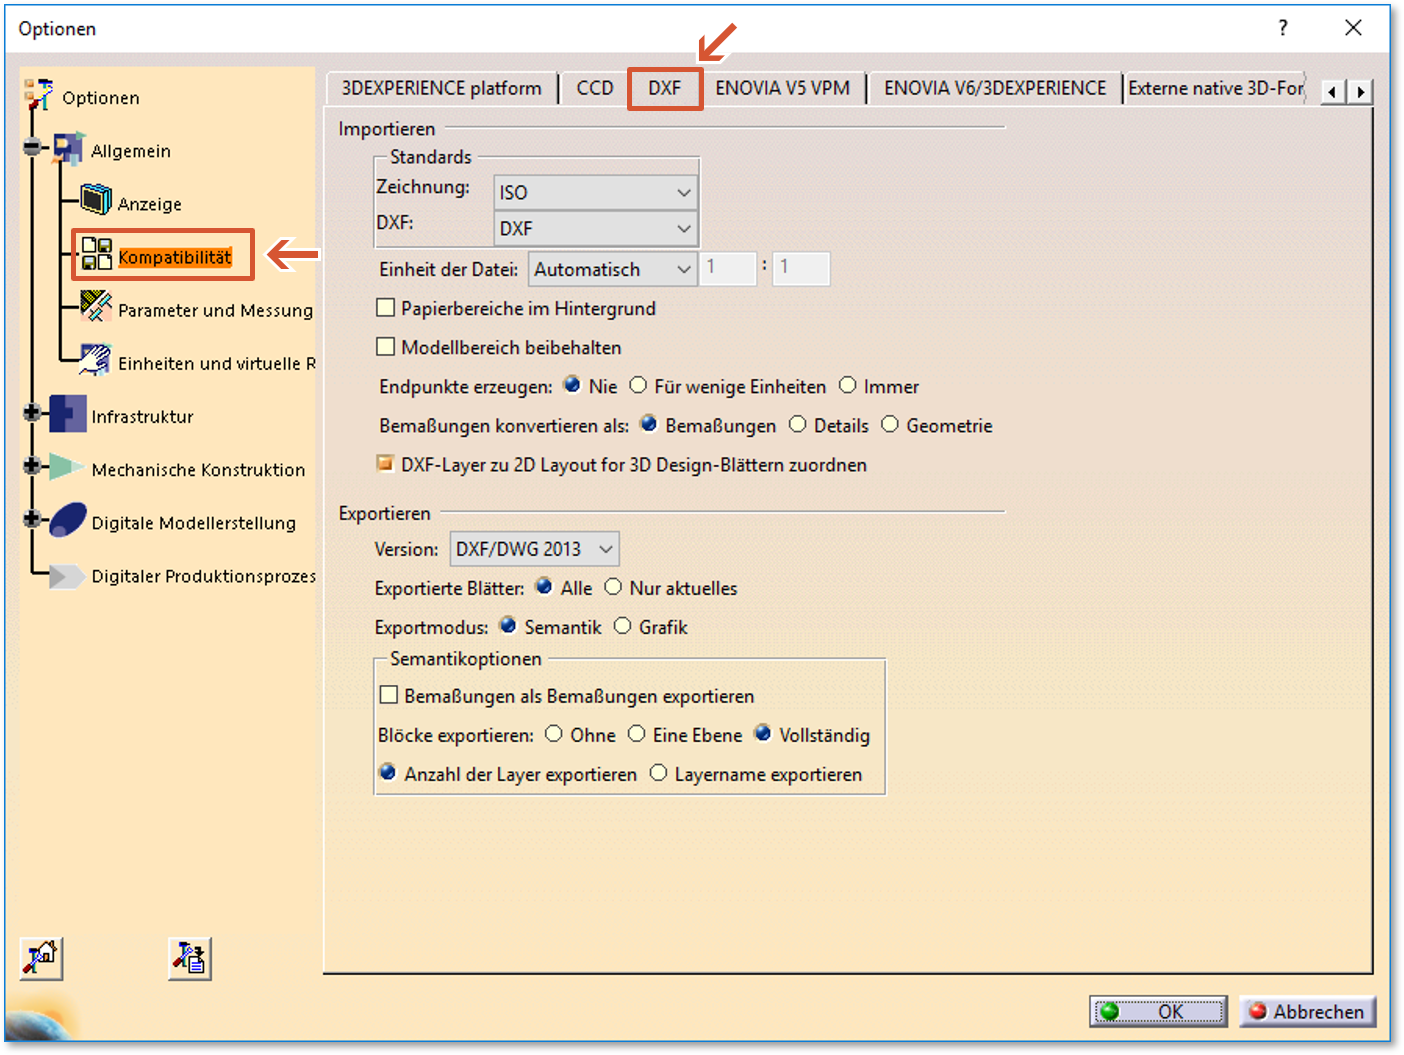Click the Mechanische Konstruktion icon
This screenshot has height=1055, width=1404.
click(68, 467)
